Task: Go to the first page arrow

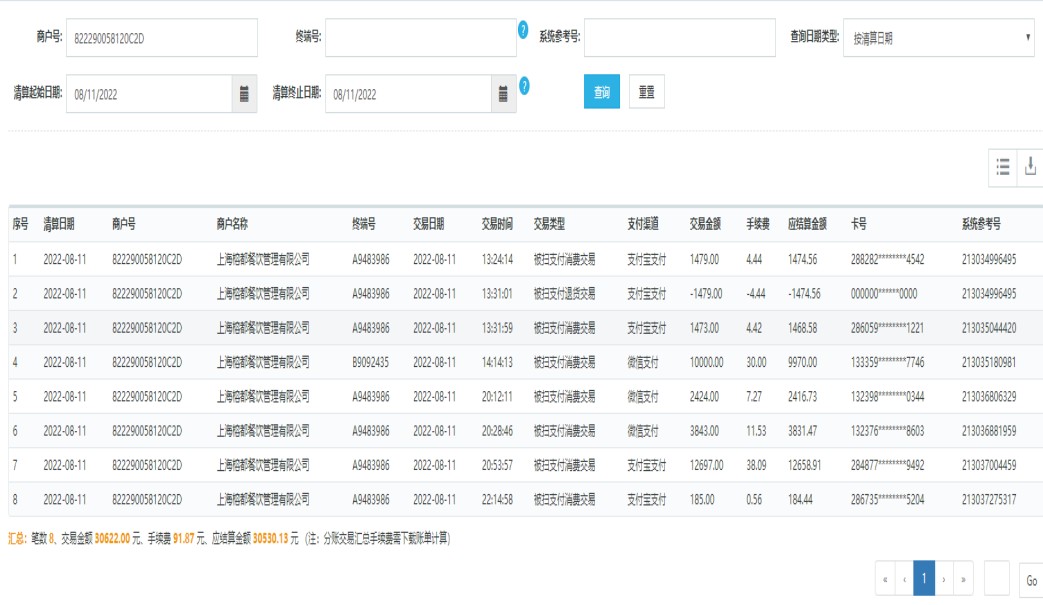Action: pos(884,579)
